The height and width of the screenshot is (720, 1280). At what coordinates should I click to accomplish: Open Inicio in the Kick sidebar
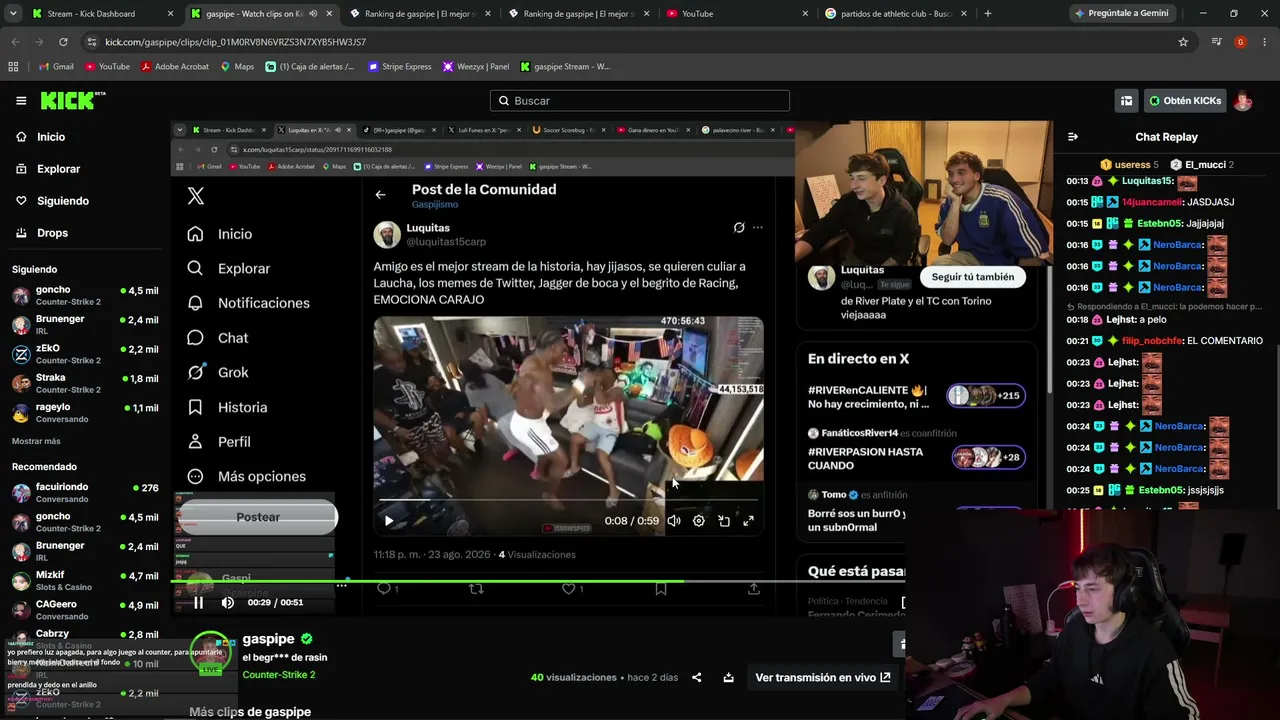[50, 137]
